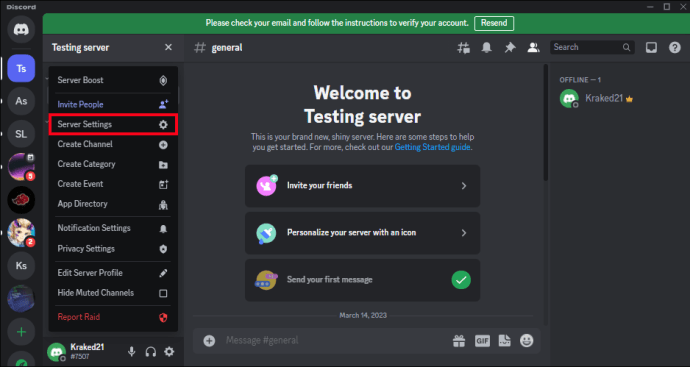Open the GIF picker
This screenshot has height=367, width=690.
pyautogui.click(x=482, y=341)
